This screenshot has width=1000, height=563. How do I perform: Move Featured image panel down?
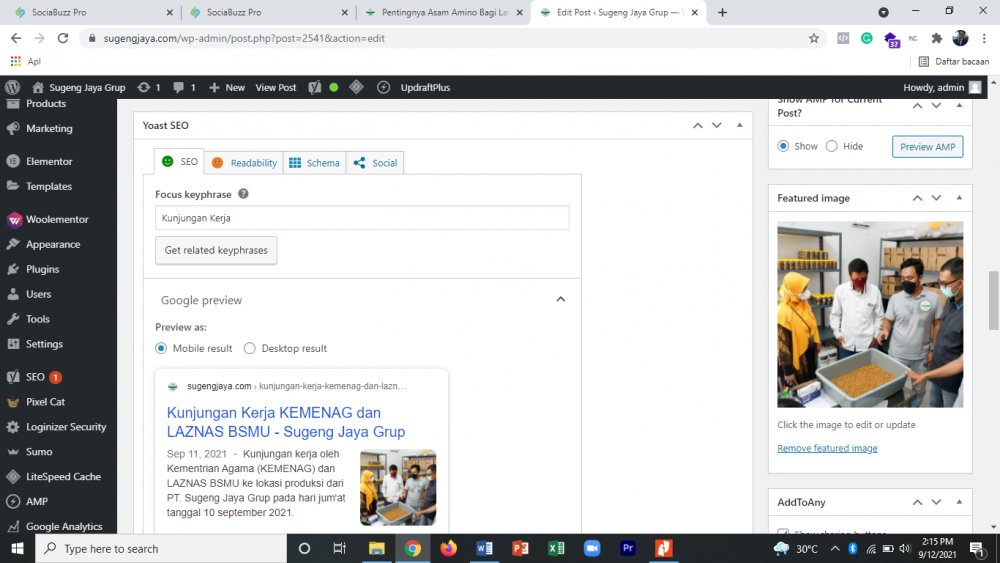click(936, 198)
